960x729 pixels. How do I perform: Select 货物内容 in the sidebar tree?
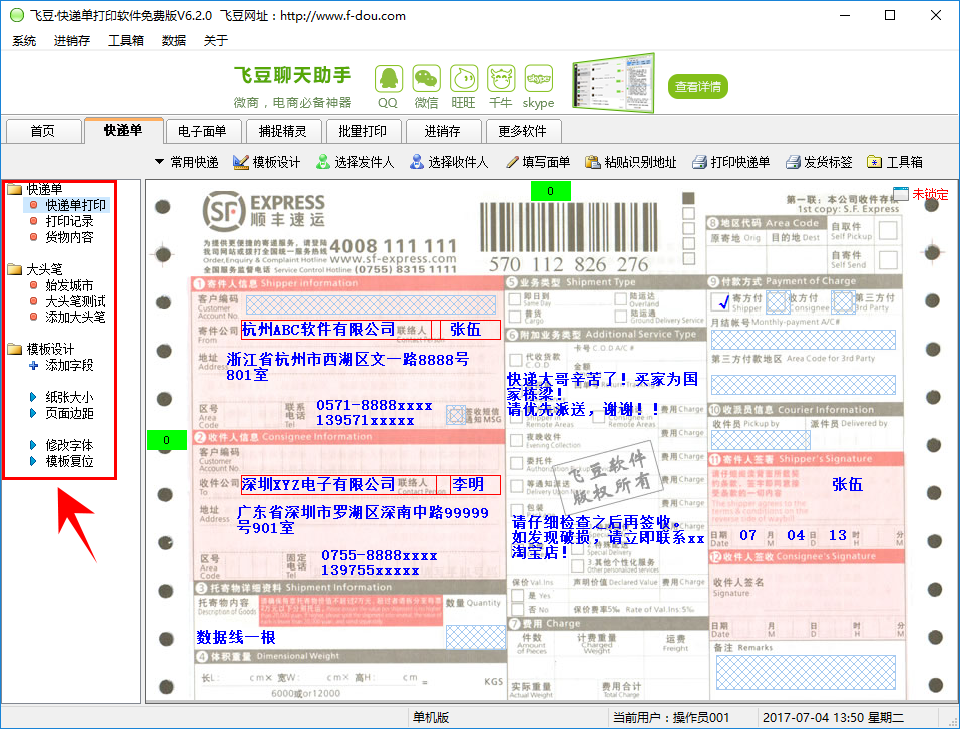69,237
